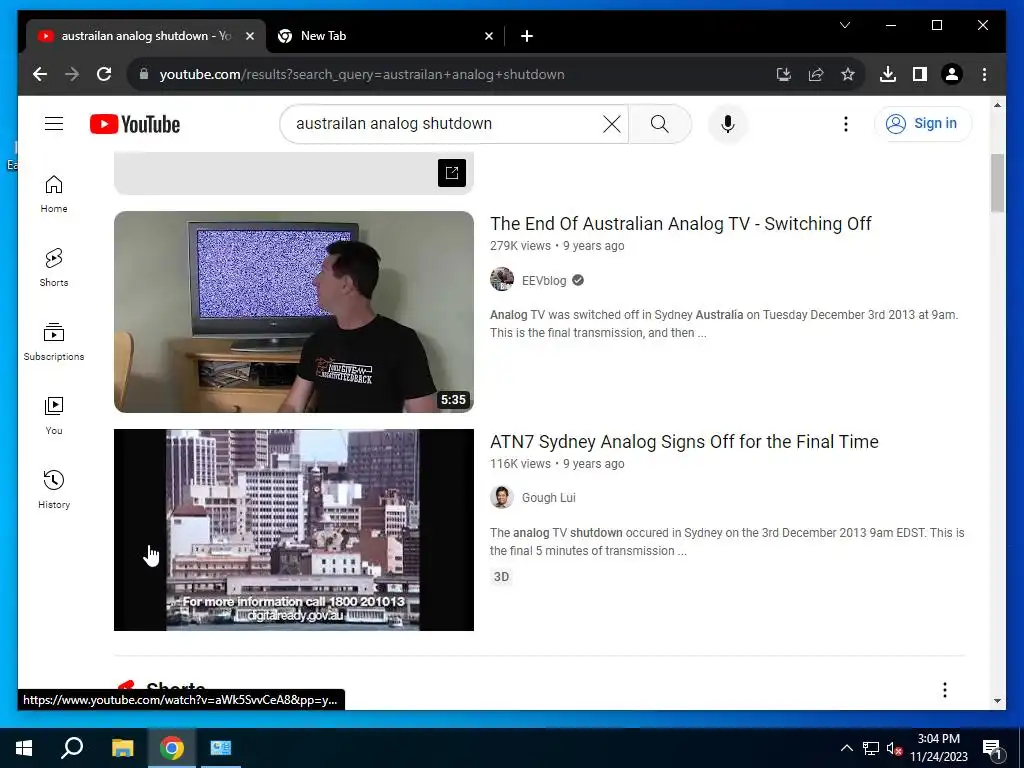Image resolution: width=1024 pixels, height=768 pixels.
Task: Open YouTube settings three-dot menu
Action: (846, 123)
